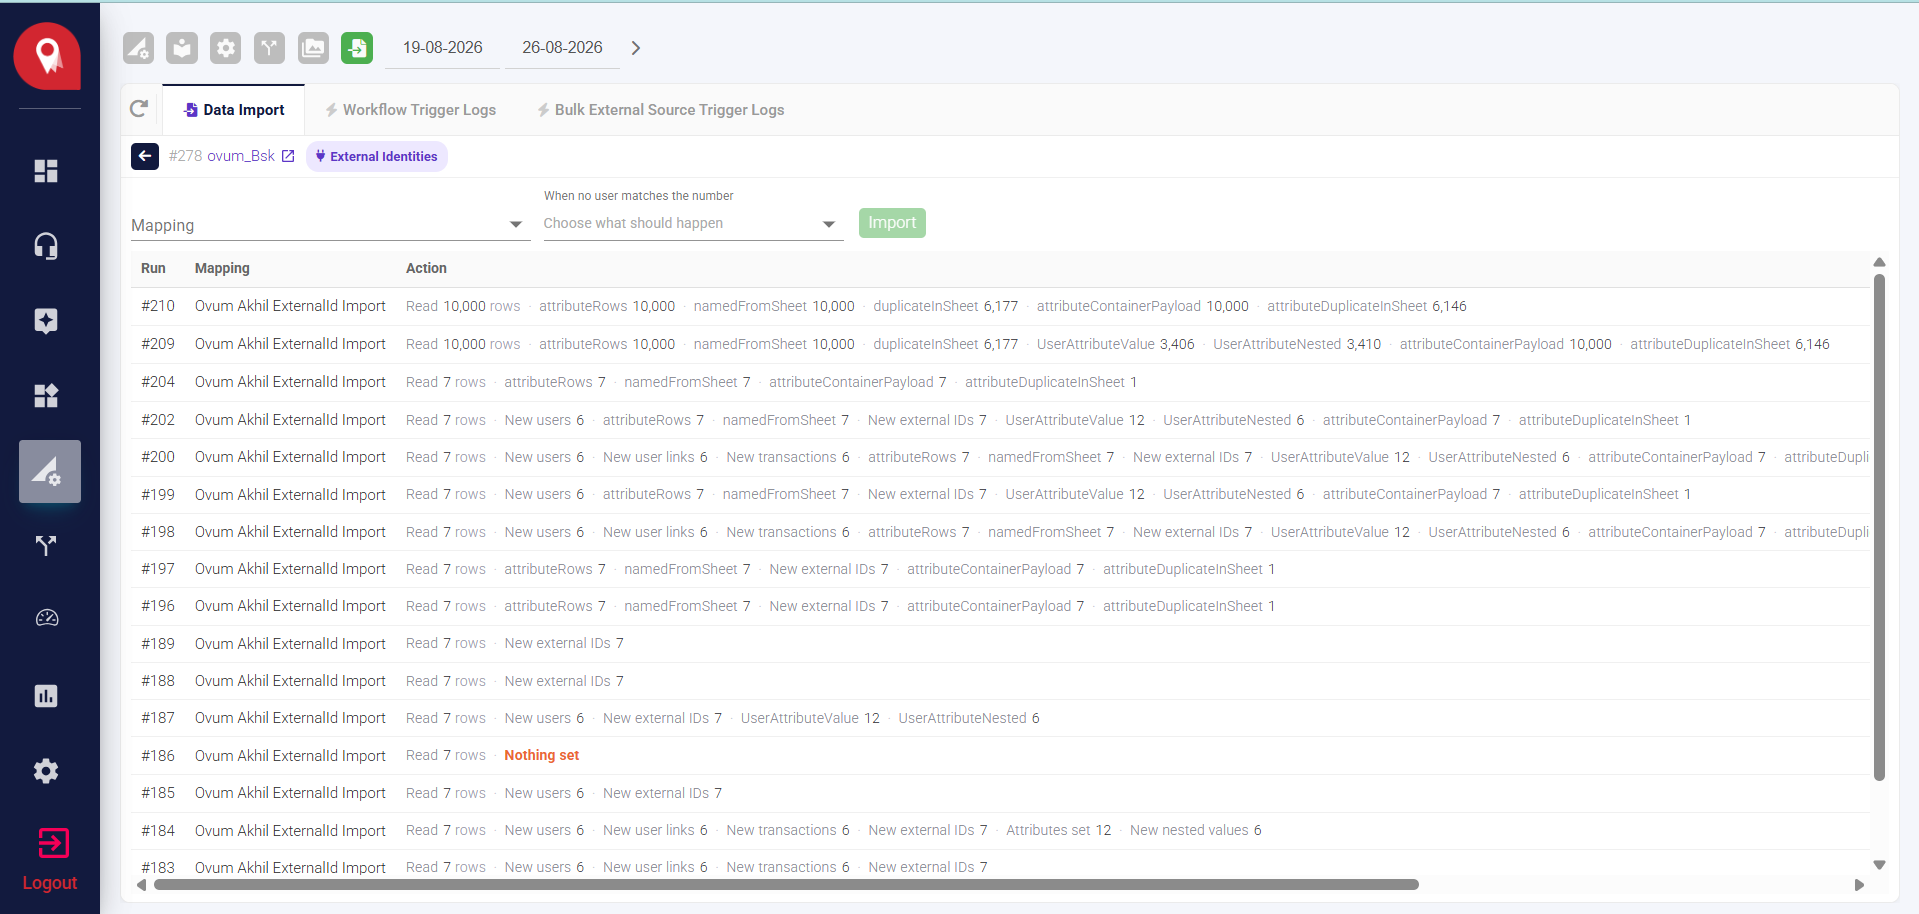1919x914 pixels.
Task: Select run #187 row
Action: click(x=1000, y=718)
